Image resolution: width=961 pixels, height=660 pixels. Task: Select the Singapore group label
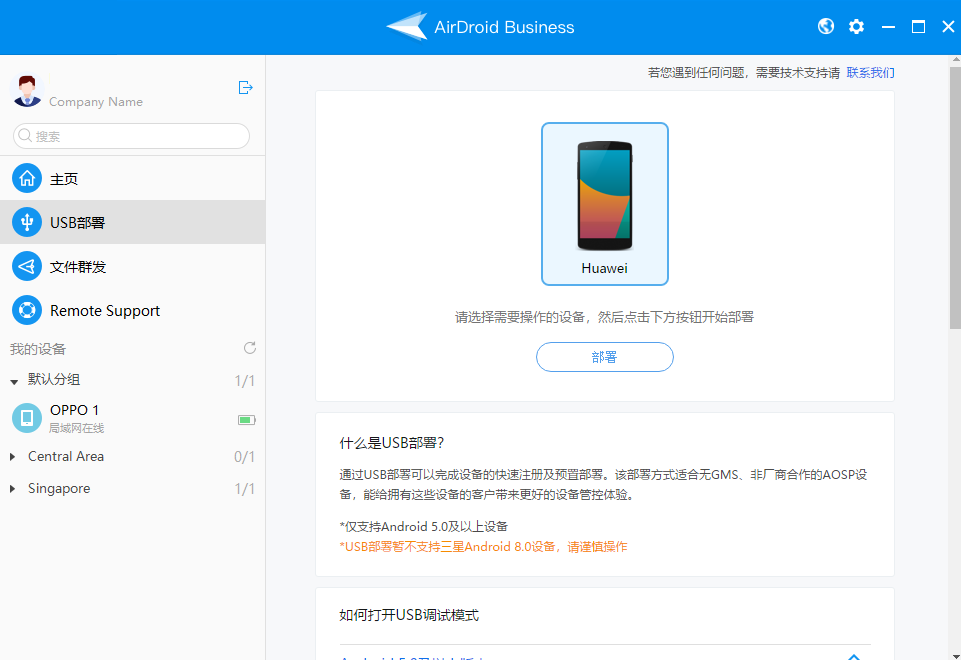59,488
